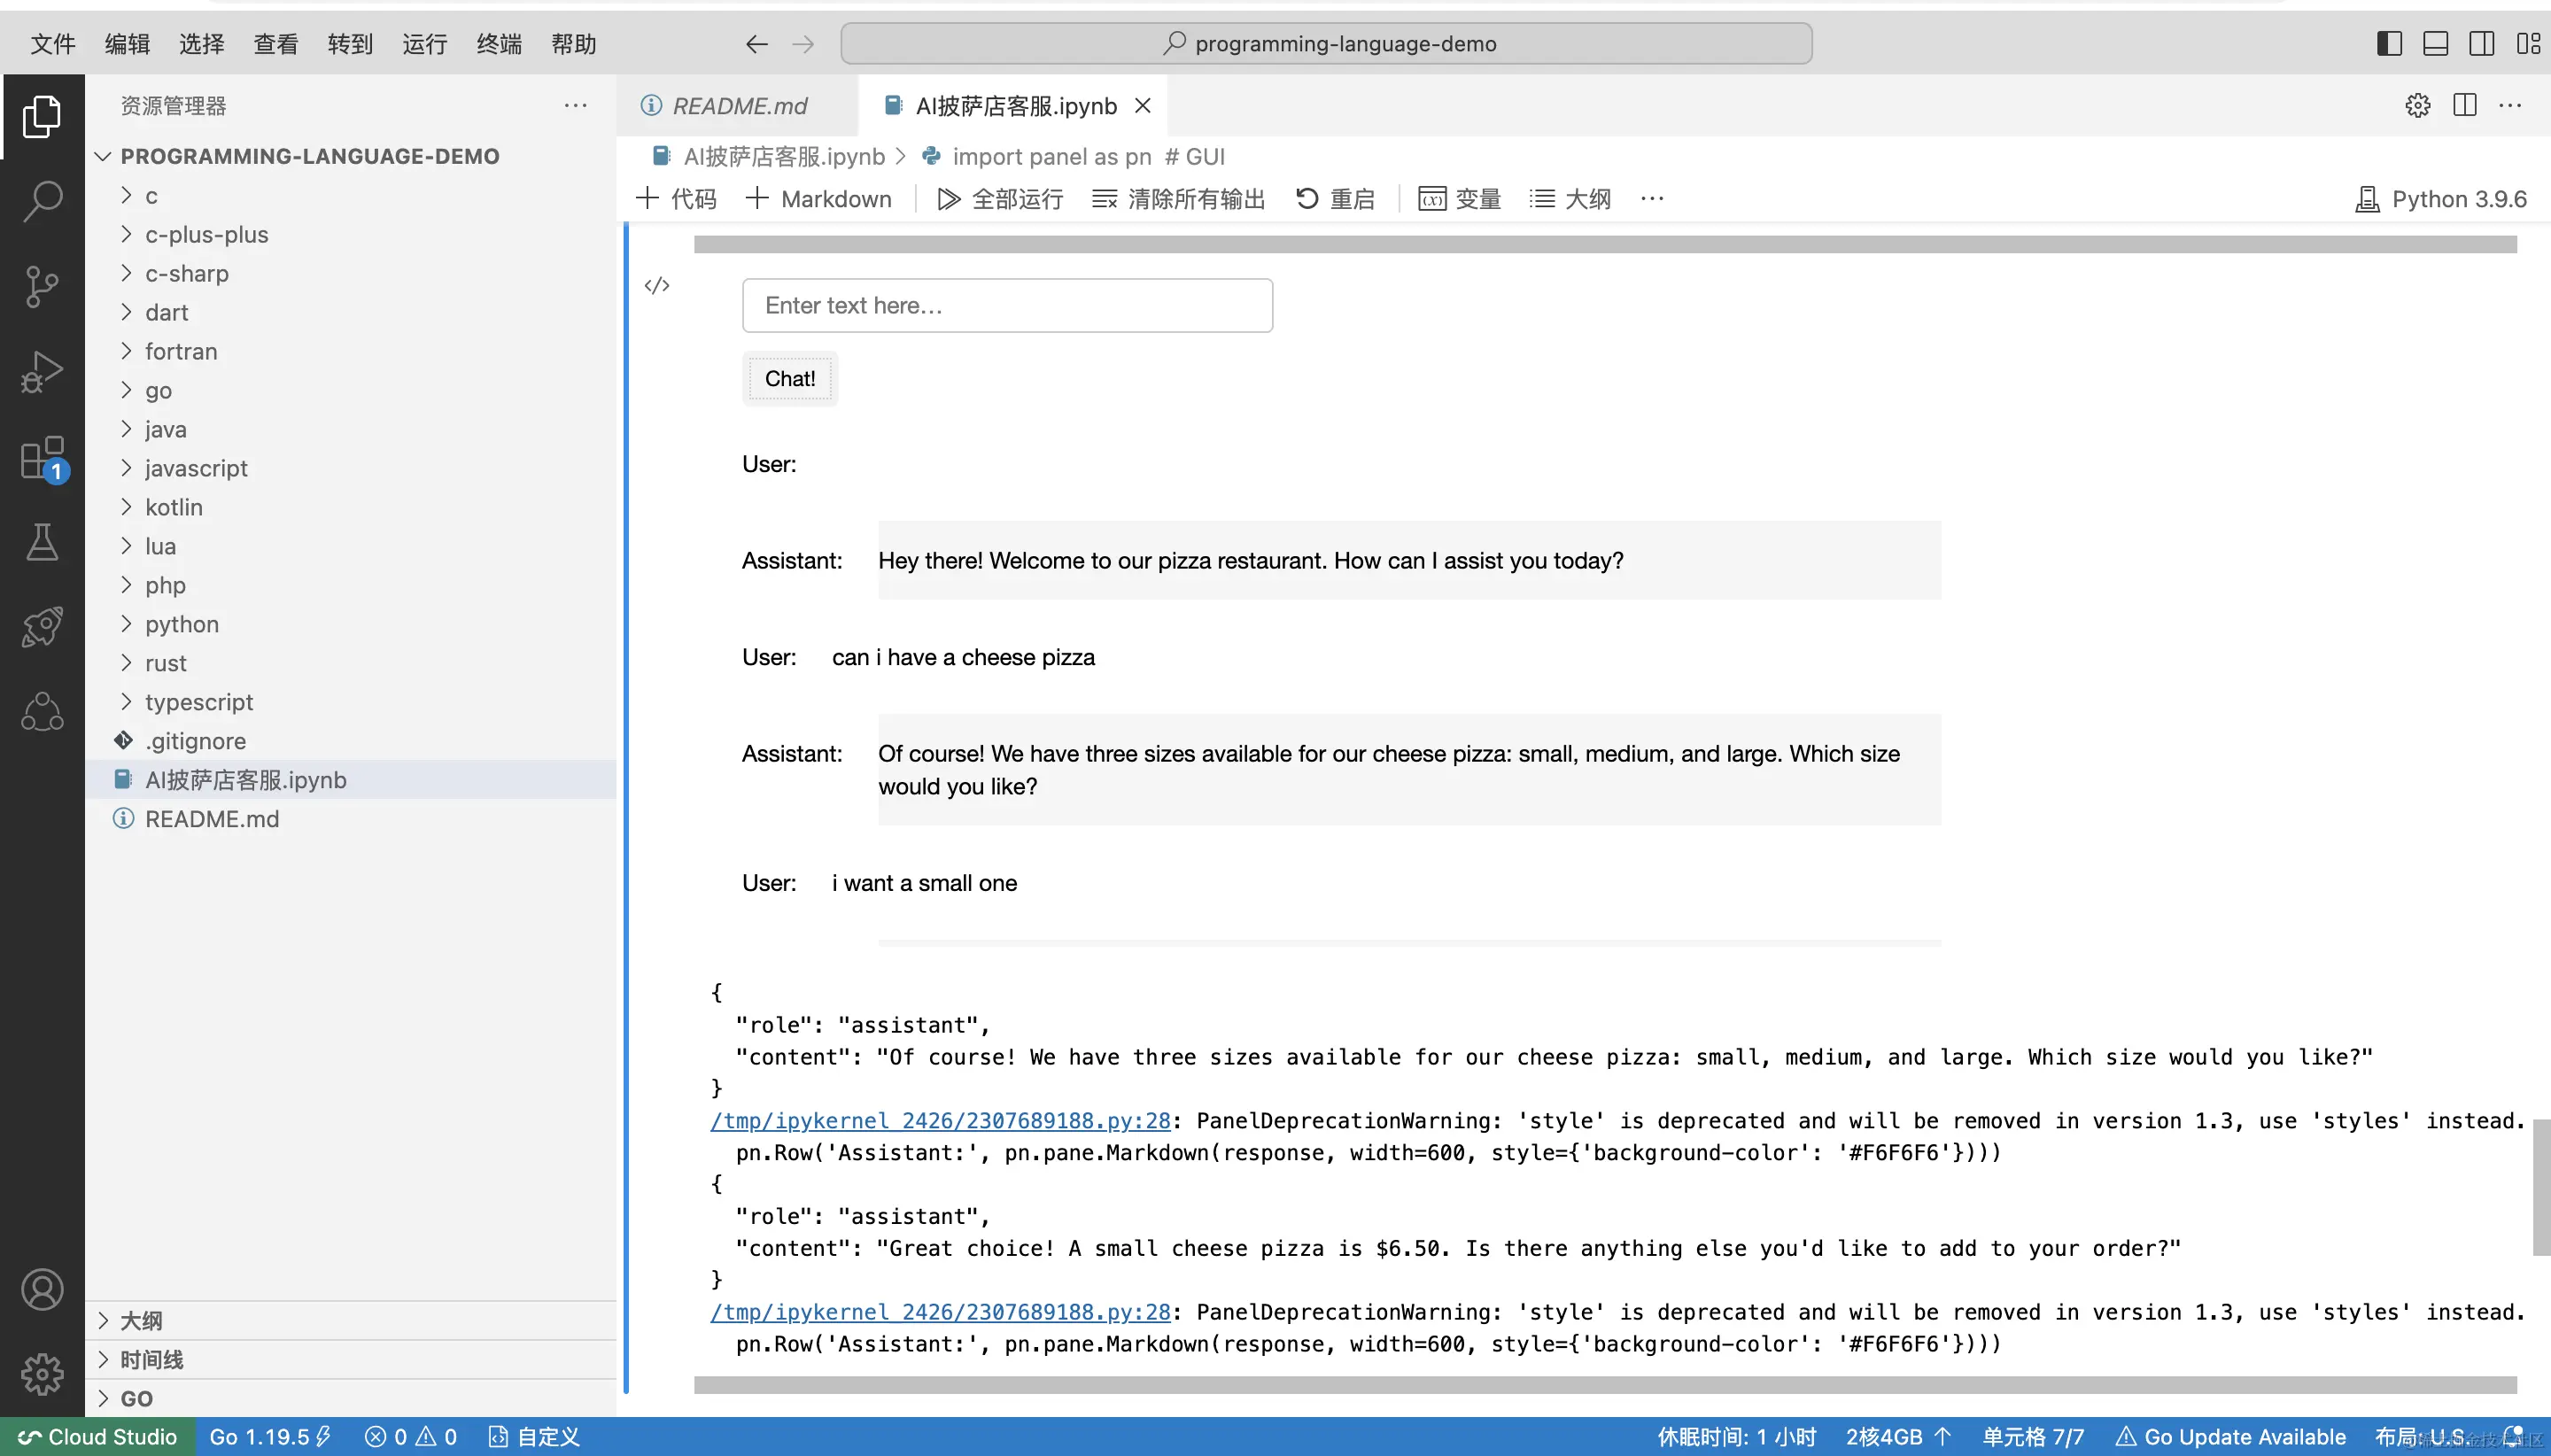This screenshot has width=2551, height=1456.
Task: Toggle the primary sidebar visibility
Action: [x=2389, y=44]
